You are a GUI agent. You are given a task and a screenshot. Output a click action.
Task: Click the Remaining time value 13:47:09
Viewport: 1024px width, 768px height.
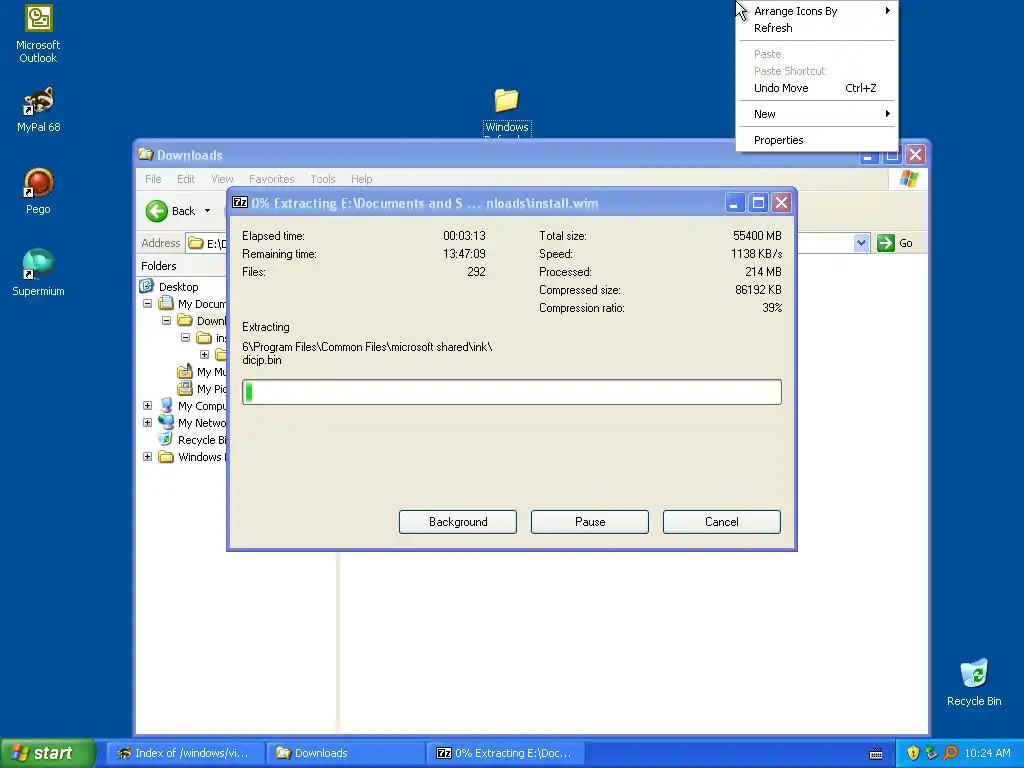coord(464,254)
